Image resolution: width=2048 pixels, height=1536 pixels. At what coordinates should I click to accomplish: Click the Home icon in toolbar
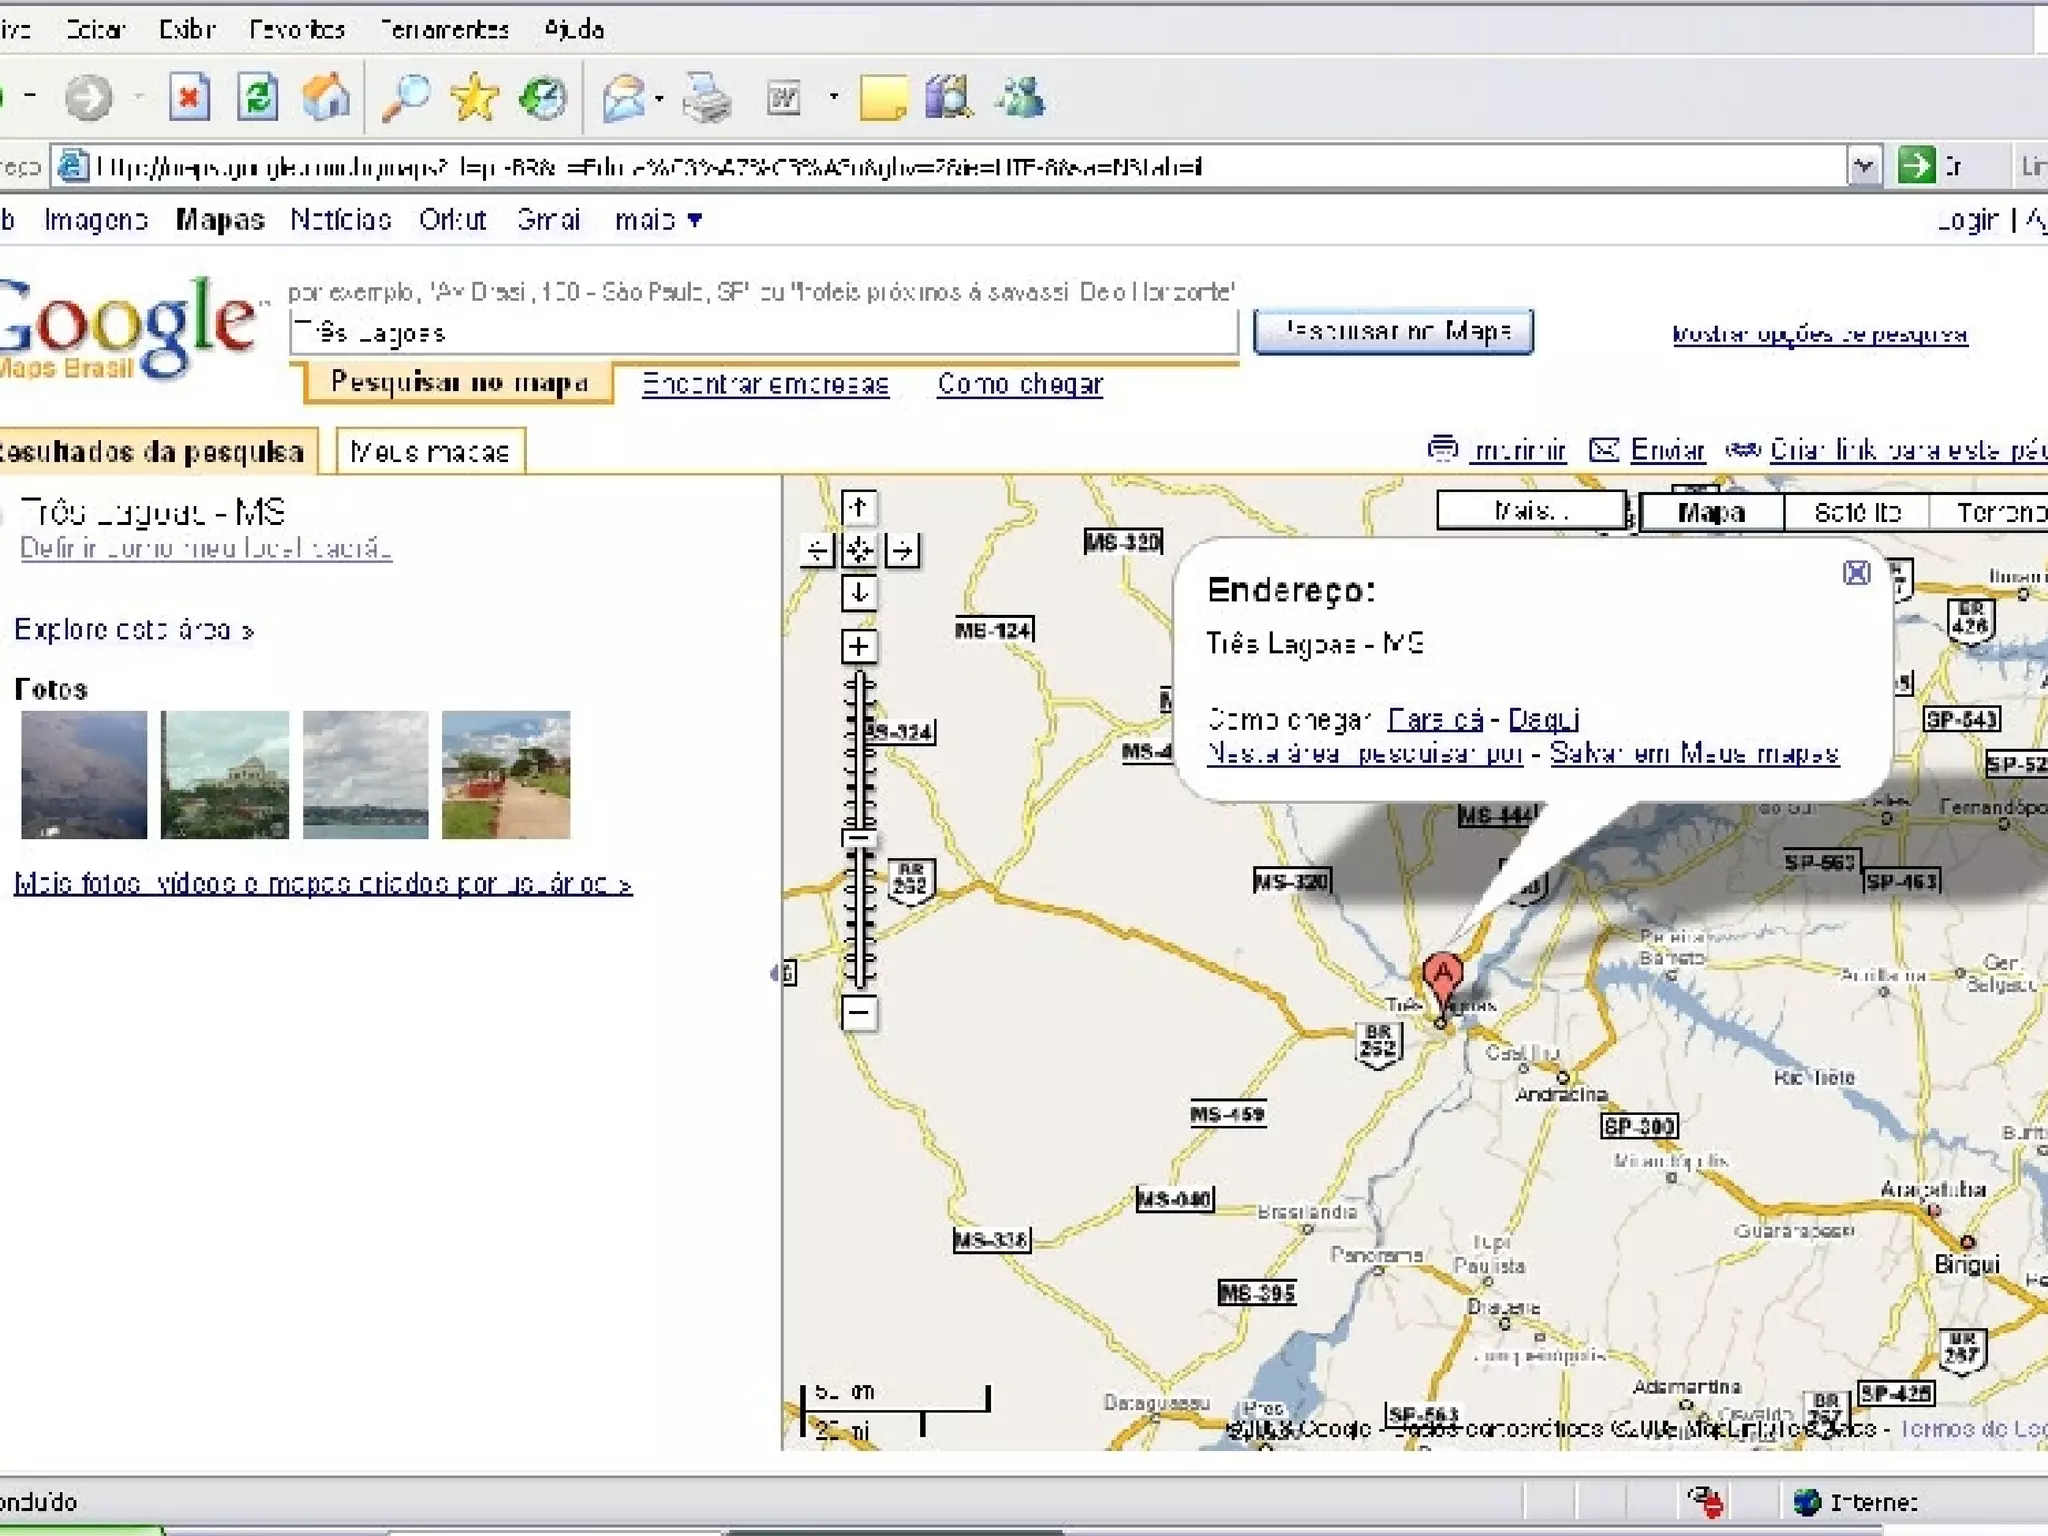[326, 98]
